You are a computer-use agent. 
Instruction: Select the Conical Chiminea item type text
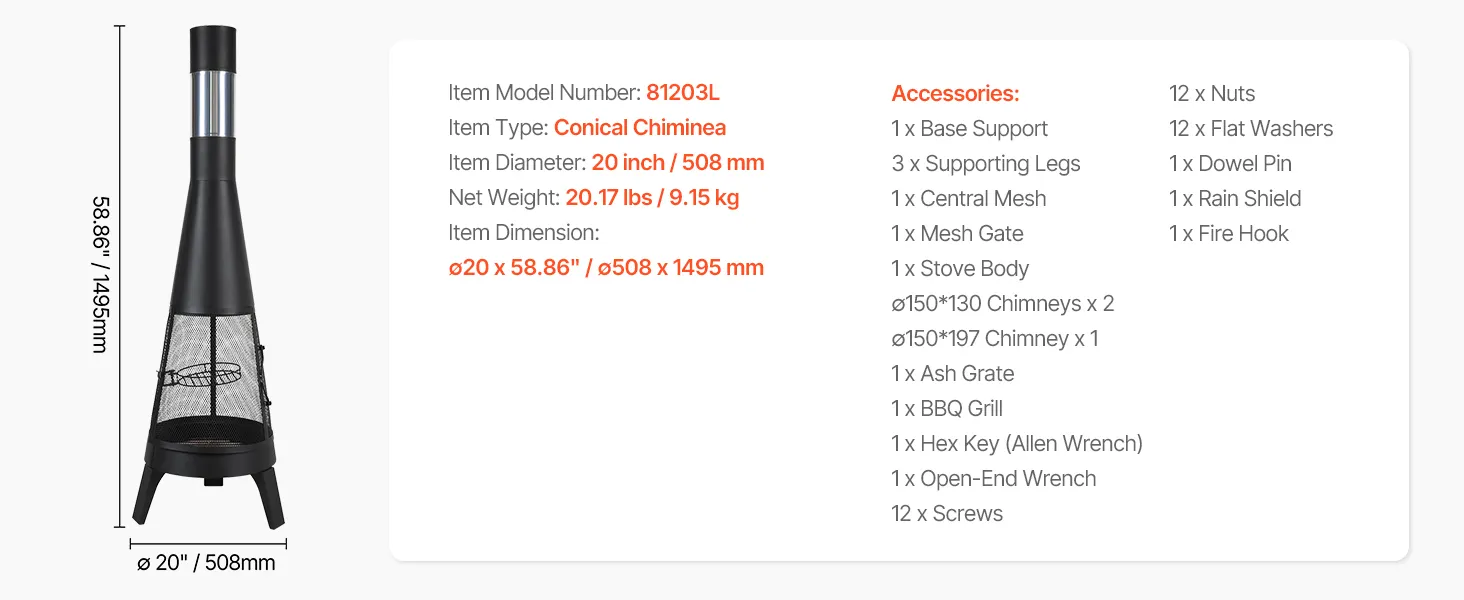point(640,128)
